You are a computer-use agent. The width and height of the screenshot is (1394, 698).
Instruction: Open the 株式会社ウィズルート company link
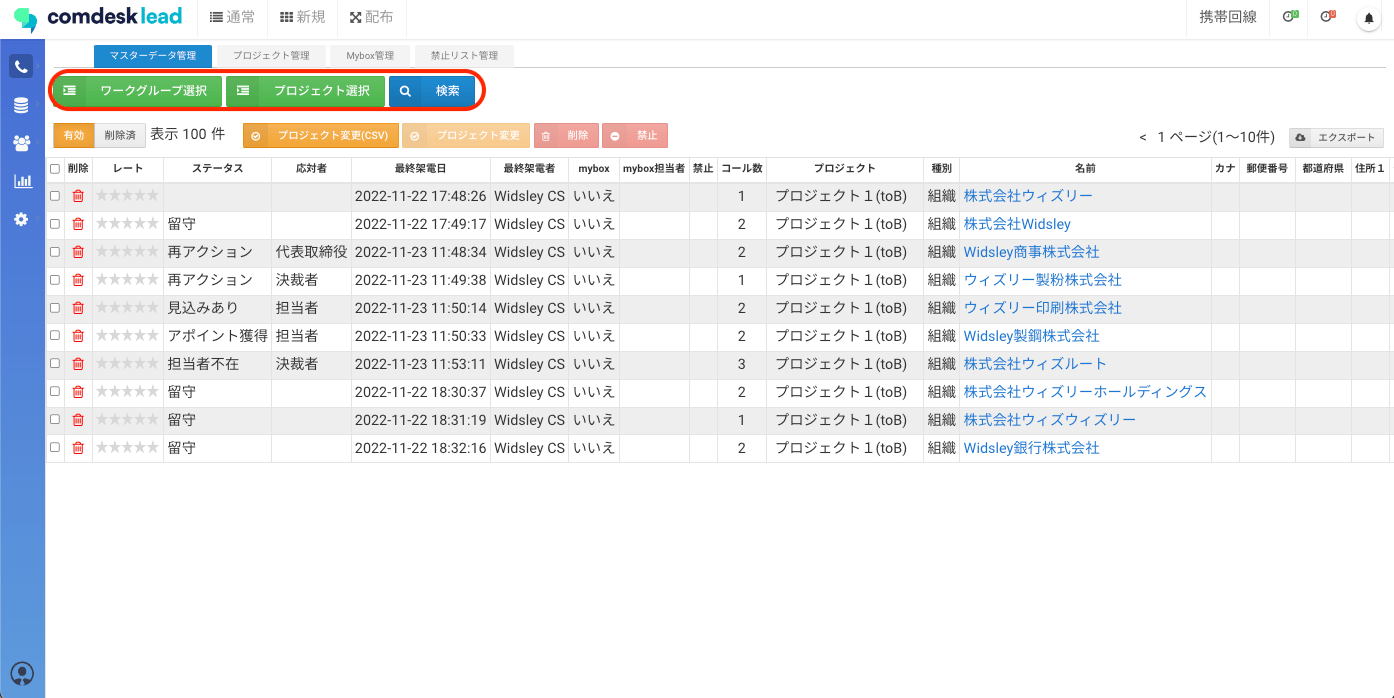tap(1036, 364)
